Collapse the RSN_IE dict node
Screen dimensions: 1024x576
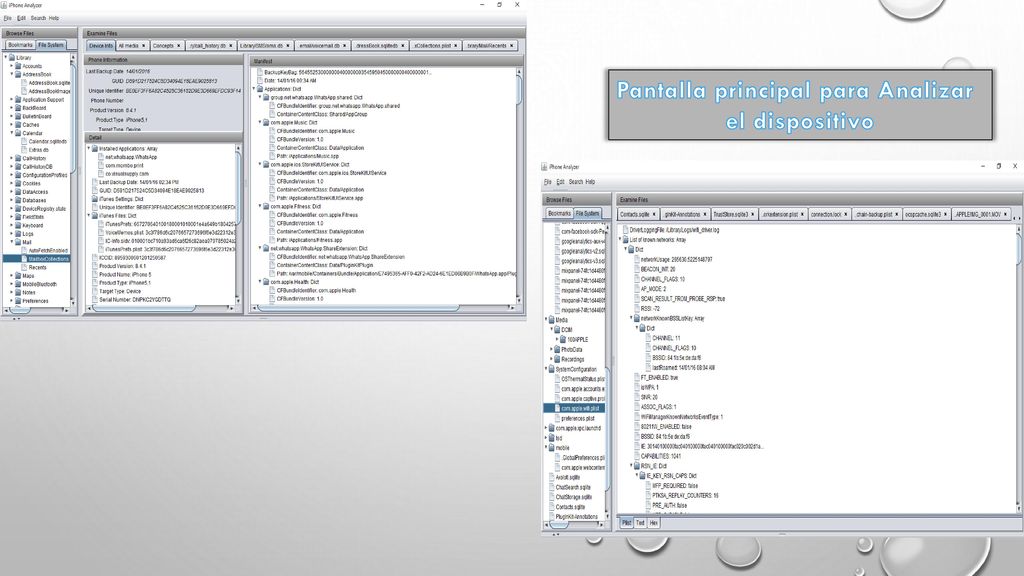(x=631, y=466)
